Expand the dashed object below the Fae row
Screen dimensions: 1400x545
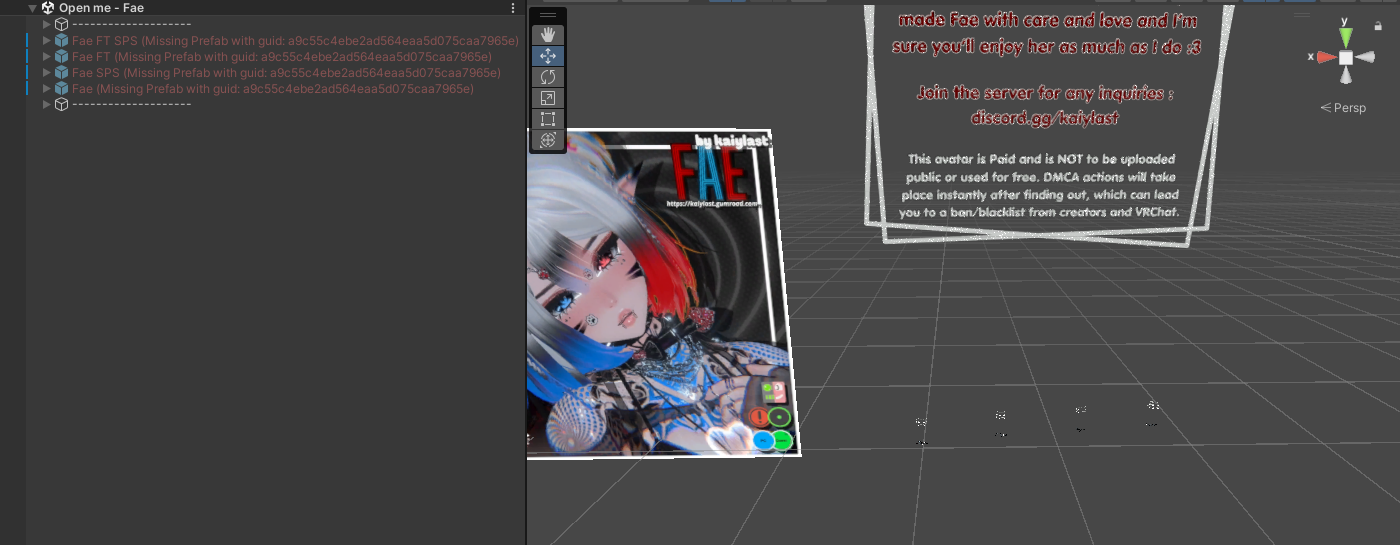click(x=46, y=104)
